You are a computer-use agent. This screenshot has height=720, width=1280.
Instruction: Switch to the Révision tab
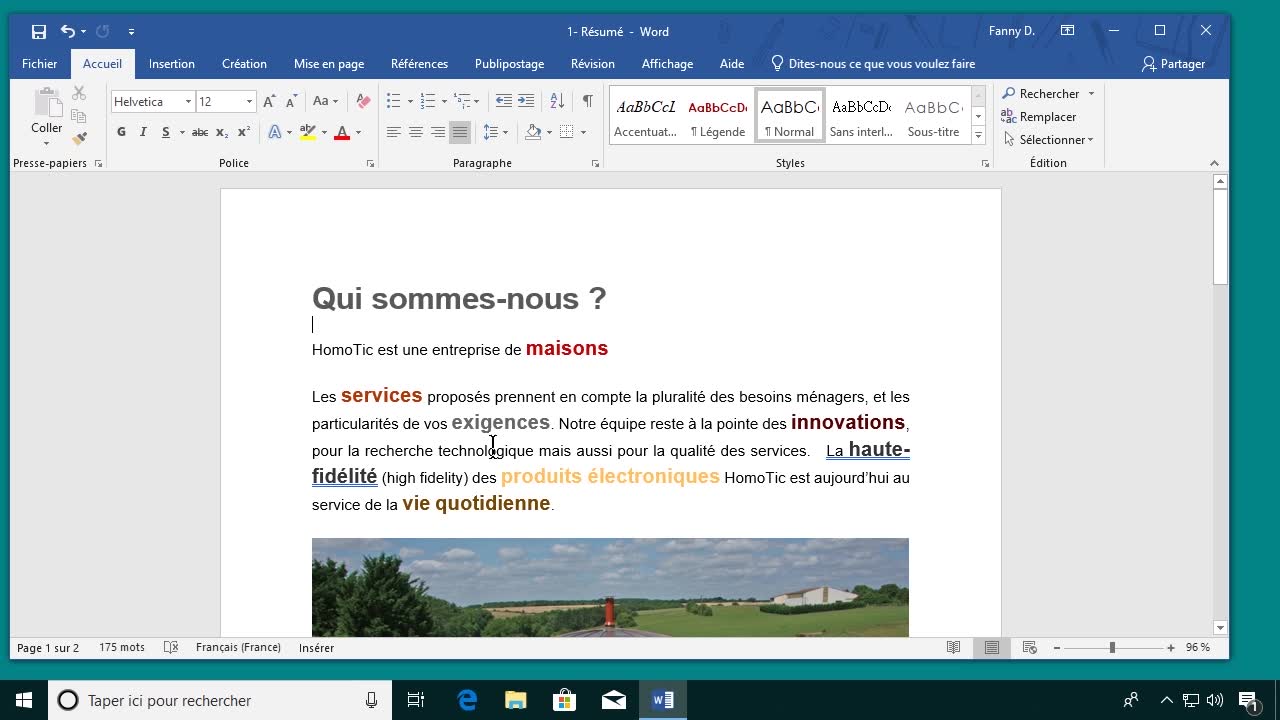point(592,64)
